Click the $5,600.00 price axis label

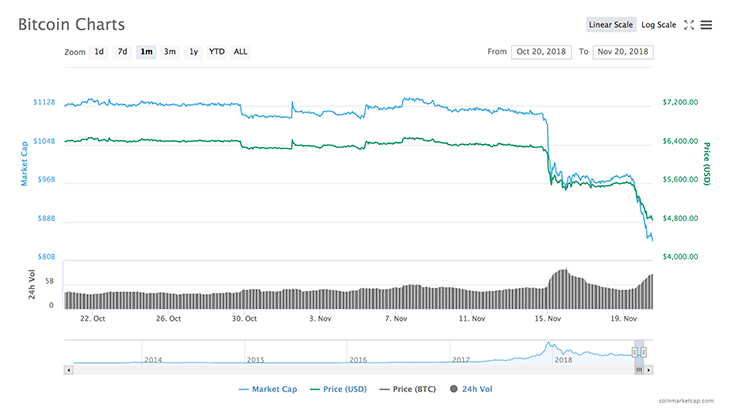point(680,179)
